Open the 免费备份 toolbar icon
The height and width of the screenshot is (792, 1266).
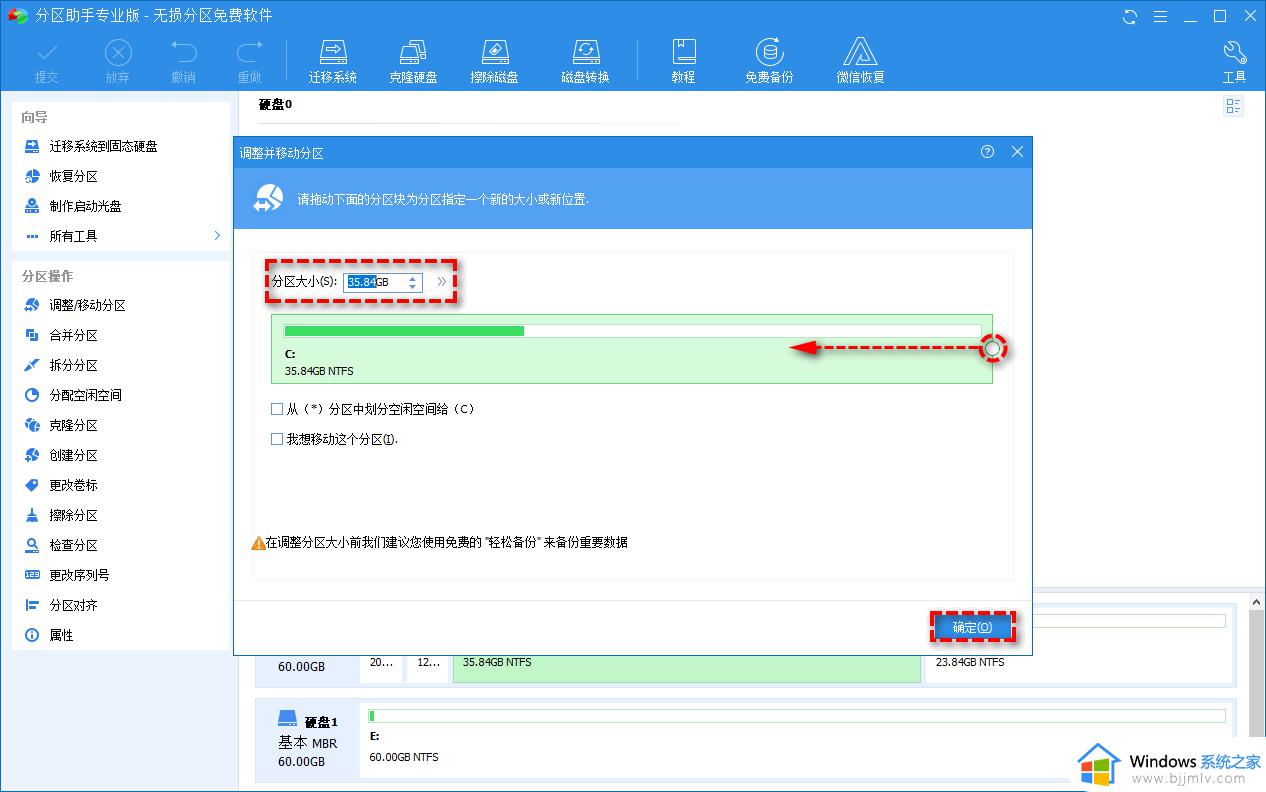click(x=769, y=60)
